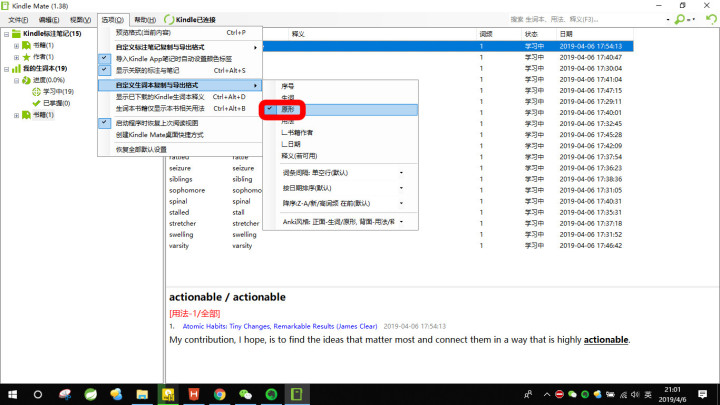This screenshot has width=720, height=405.
Task: Click the Kindle已连接 sync circle icon
Action: (169, 20)
